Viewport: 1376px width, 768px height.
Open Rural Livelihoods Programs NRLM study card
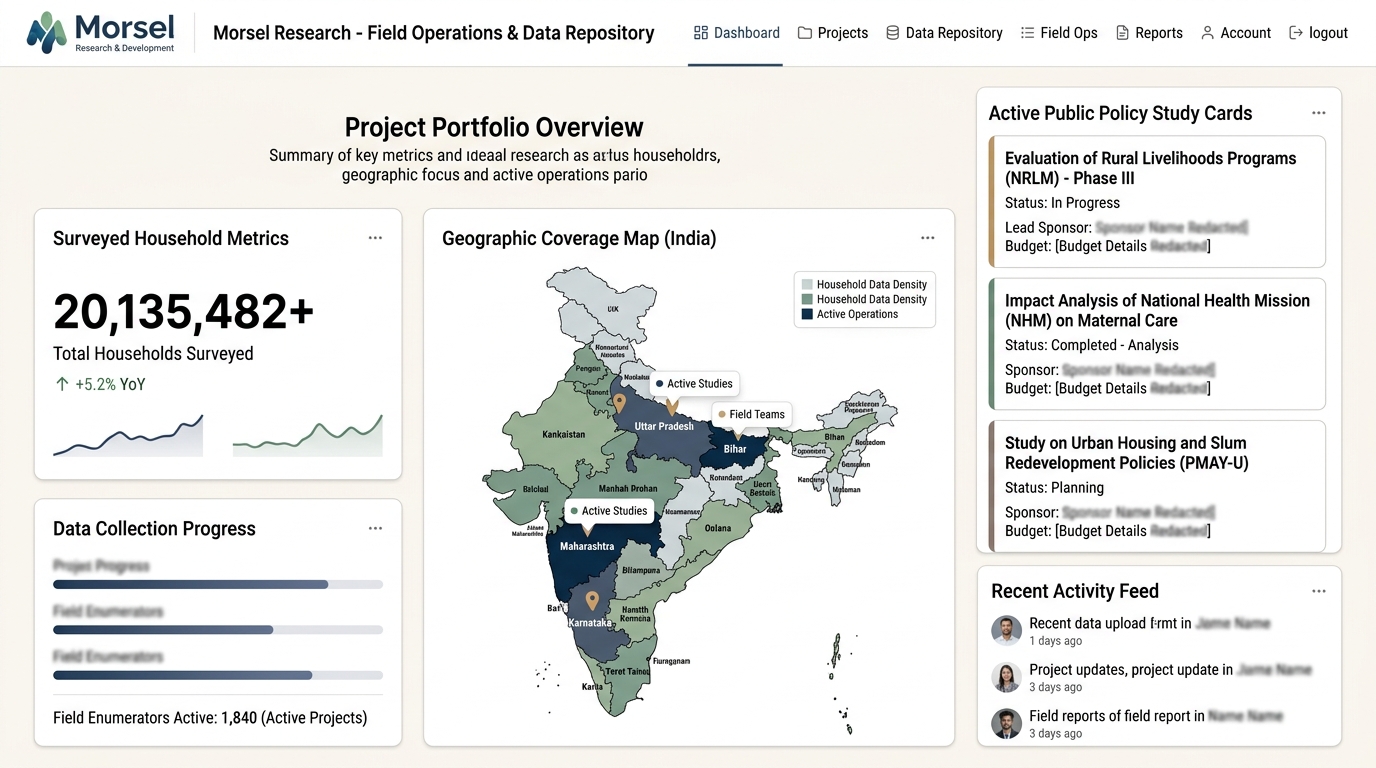pos(1157,202)
